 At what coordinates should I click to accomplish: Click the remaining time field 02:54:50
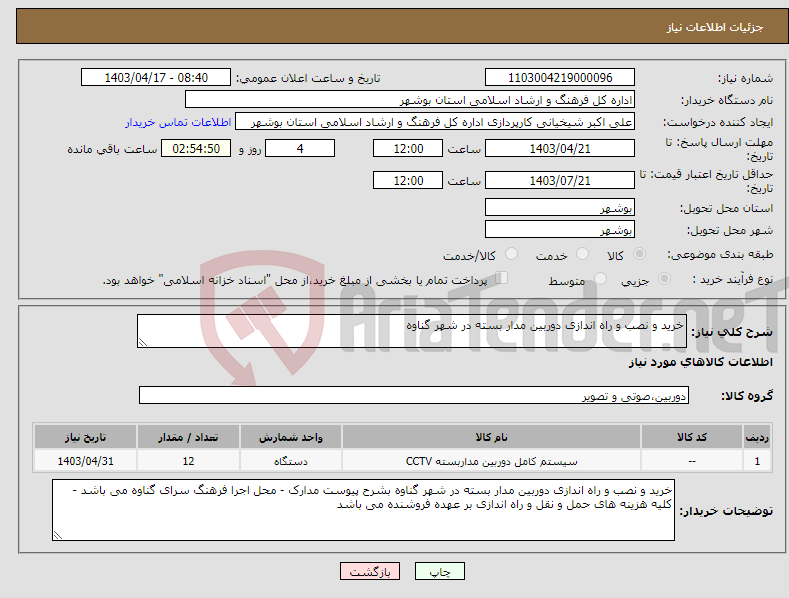coord(196,148)
